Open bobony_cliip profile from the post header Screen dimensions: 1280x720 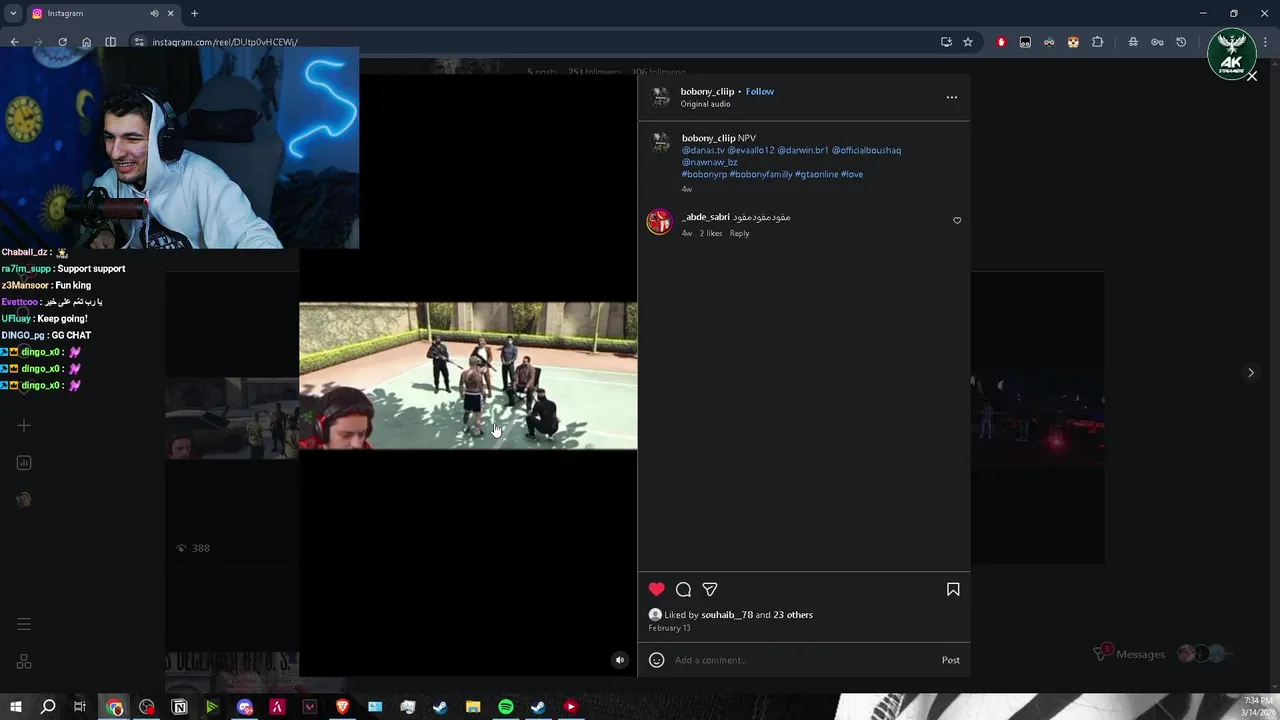[x=707, y=91]
